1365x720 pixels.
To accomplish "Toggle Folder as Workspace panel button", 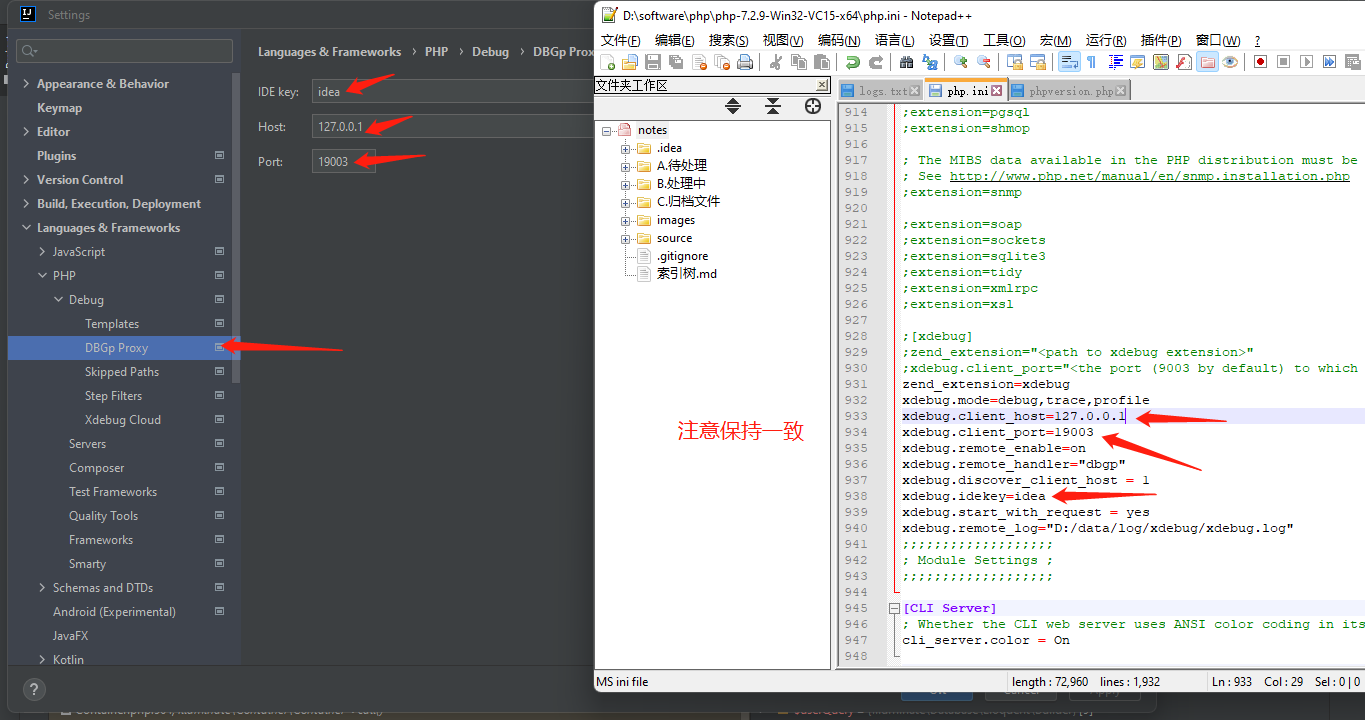I will point(1207,62).
